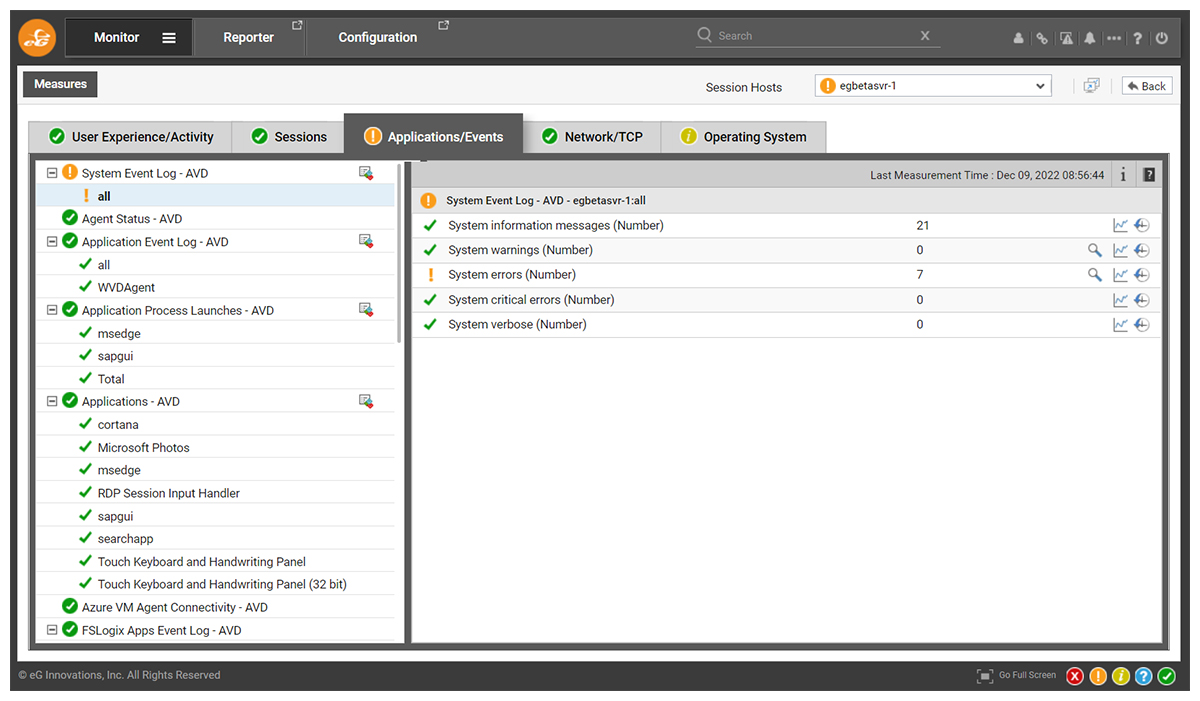
Task: Click the Go Full Screen icon
Action: coord(985,676)
